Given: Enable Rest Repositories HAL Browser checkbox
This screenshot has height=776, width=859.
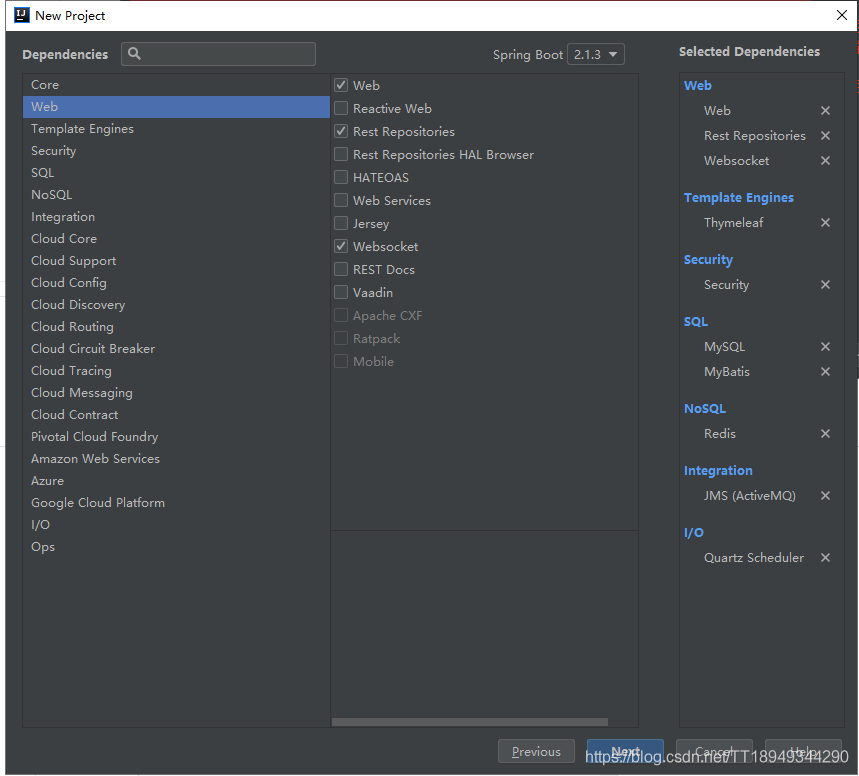Looking at the screenshot, I should click(341, 154).
